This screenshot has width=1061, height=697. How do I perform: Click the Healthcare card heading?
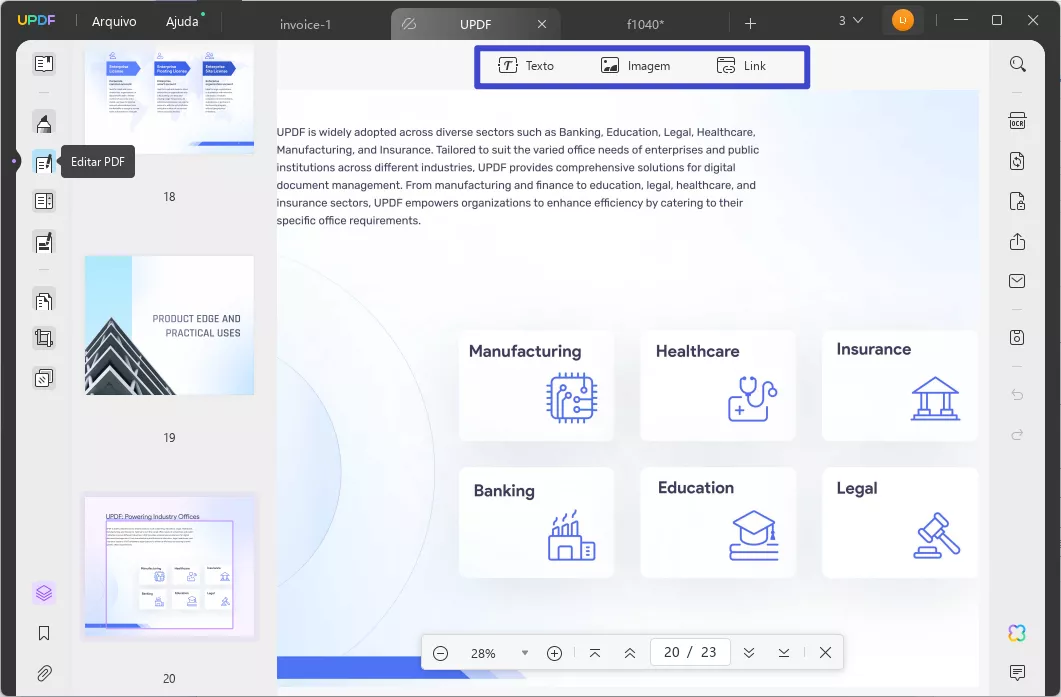tap(698, 351)
